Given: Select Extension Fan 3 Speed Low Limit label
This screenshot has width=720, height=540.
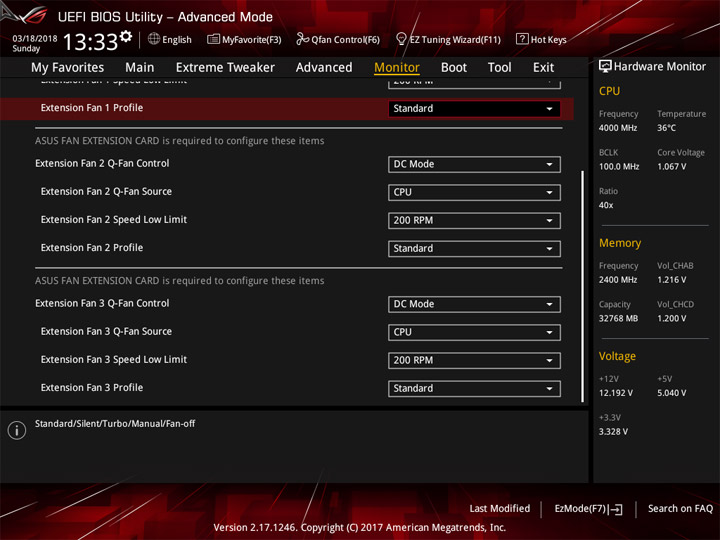Looking at the screenshot, I should point(114,360).
